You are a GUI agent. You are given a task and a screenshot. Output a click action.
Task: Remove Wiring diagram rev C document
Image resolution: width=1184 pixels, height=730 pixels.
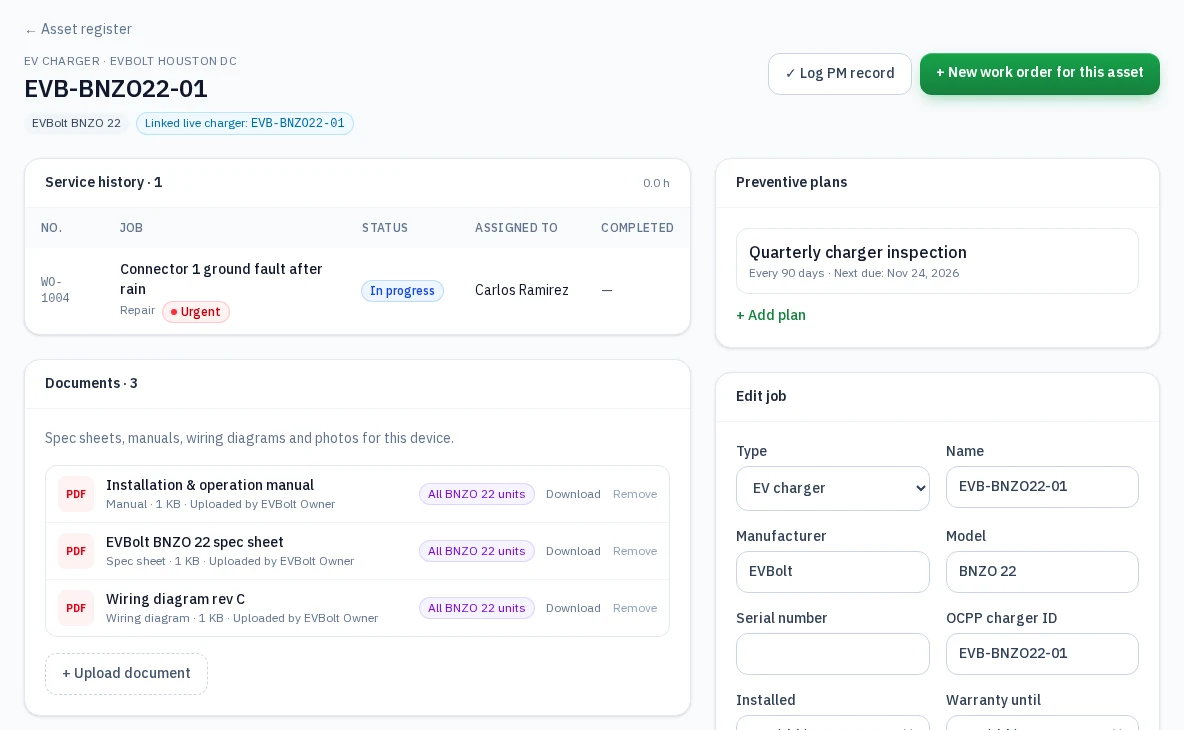(x=635, y=608)
